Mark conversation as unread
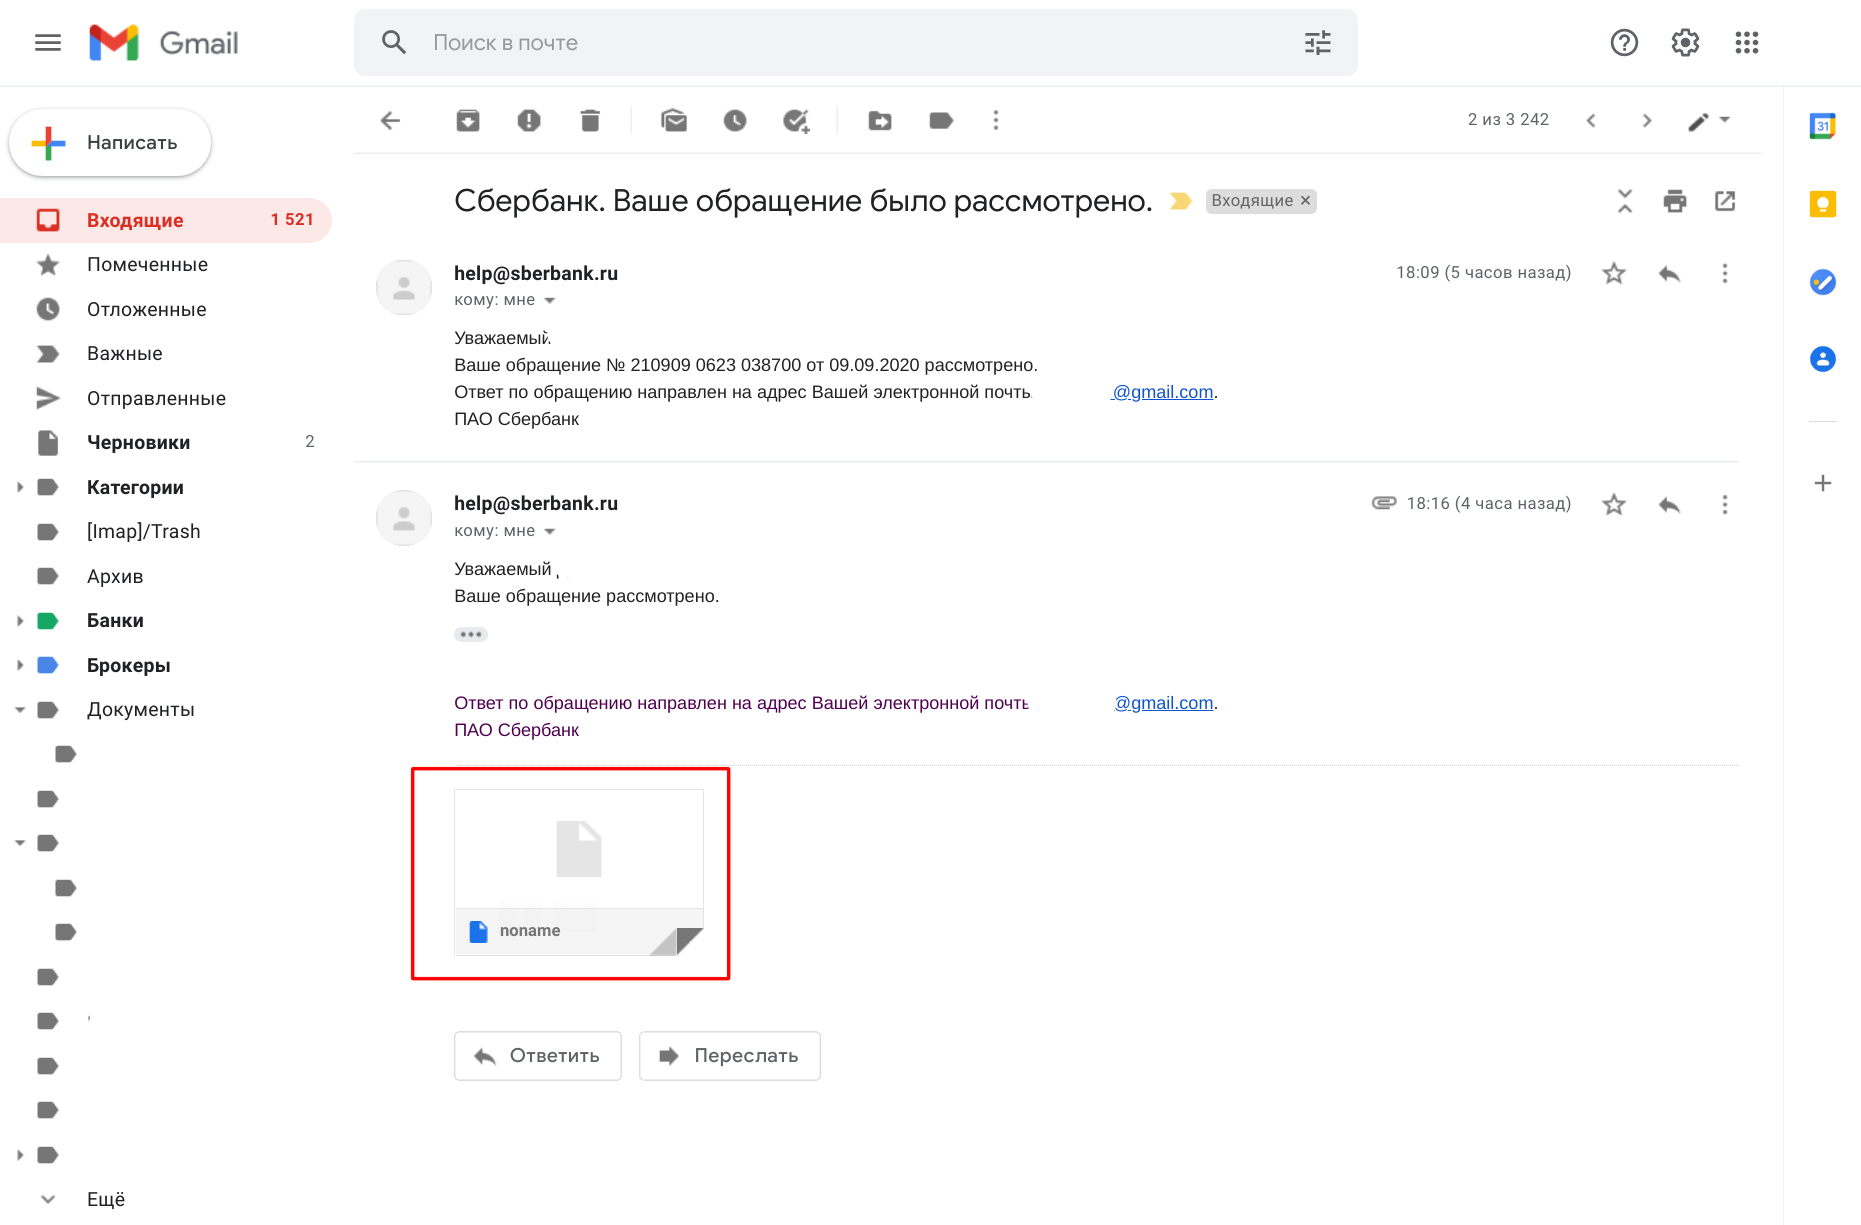 coord(674,121)
